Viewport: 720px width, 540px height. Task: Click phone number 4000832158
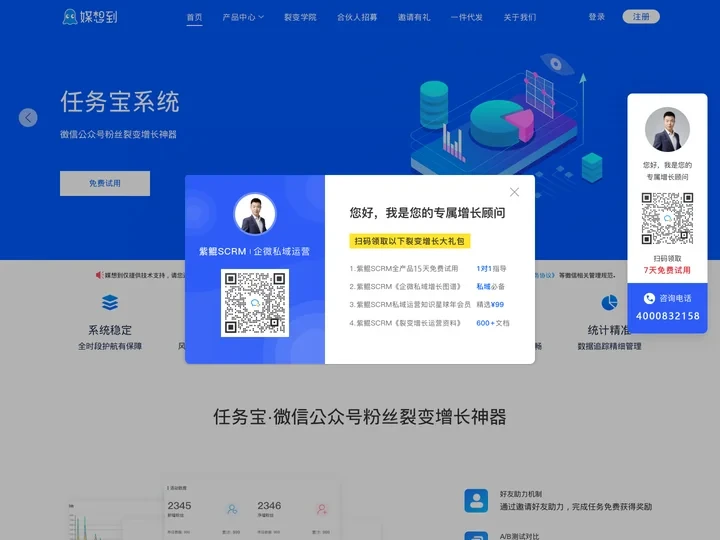click(x=668, y=316)
